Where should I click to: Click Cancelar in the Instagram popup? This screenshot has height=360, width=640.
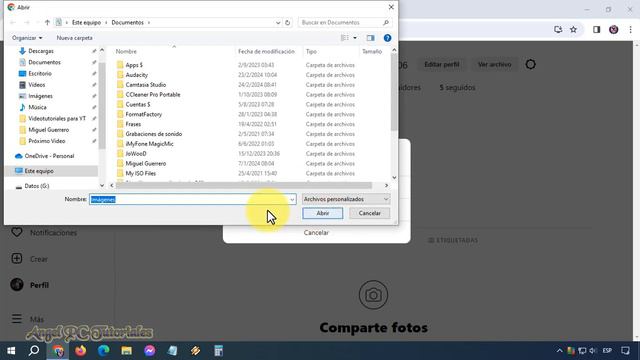(316, 233)
